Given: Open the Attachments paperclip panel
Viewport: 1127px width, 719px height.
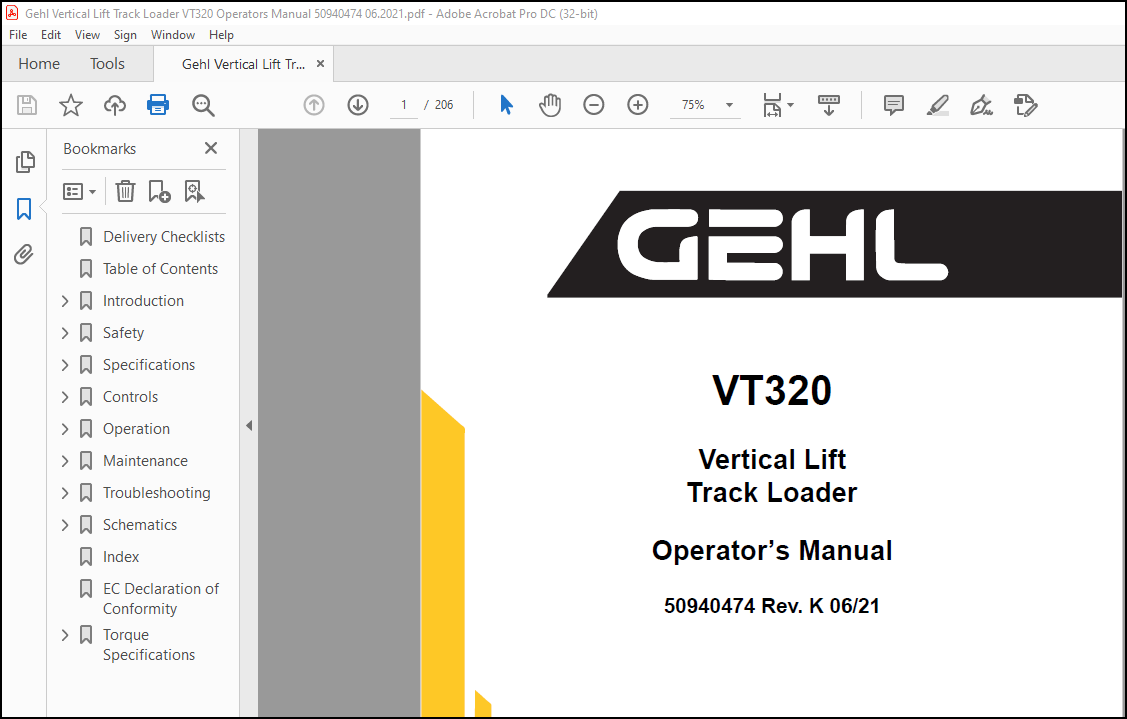Looking at the screenshot, I should click(24, 255).
